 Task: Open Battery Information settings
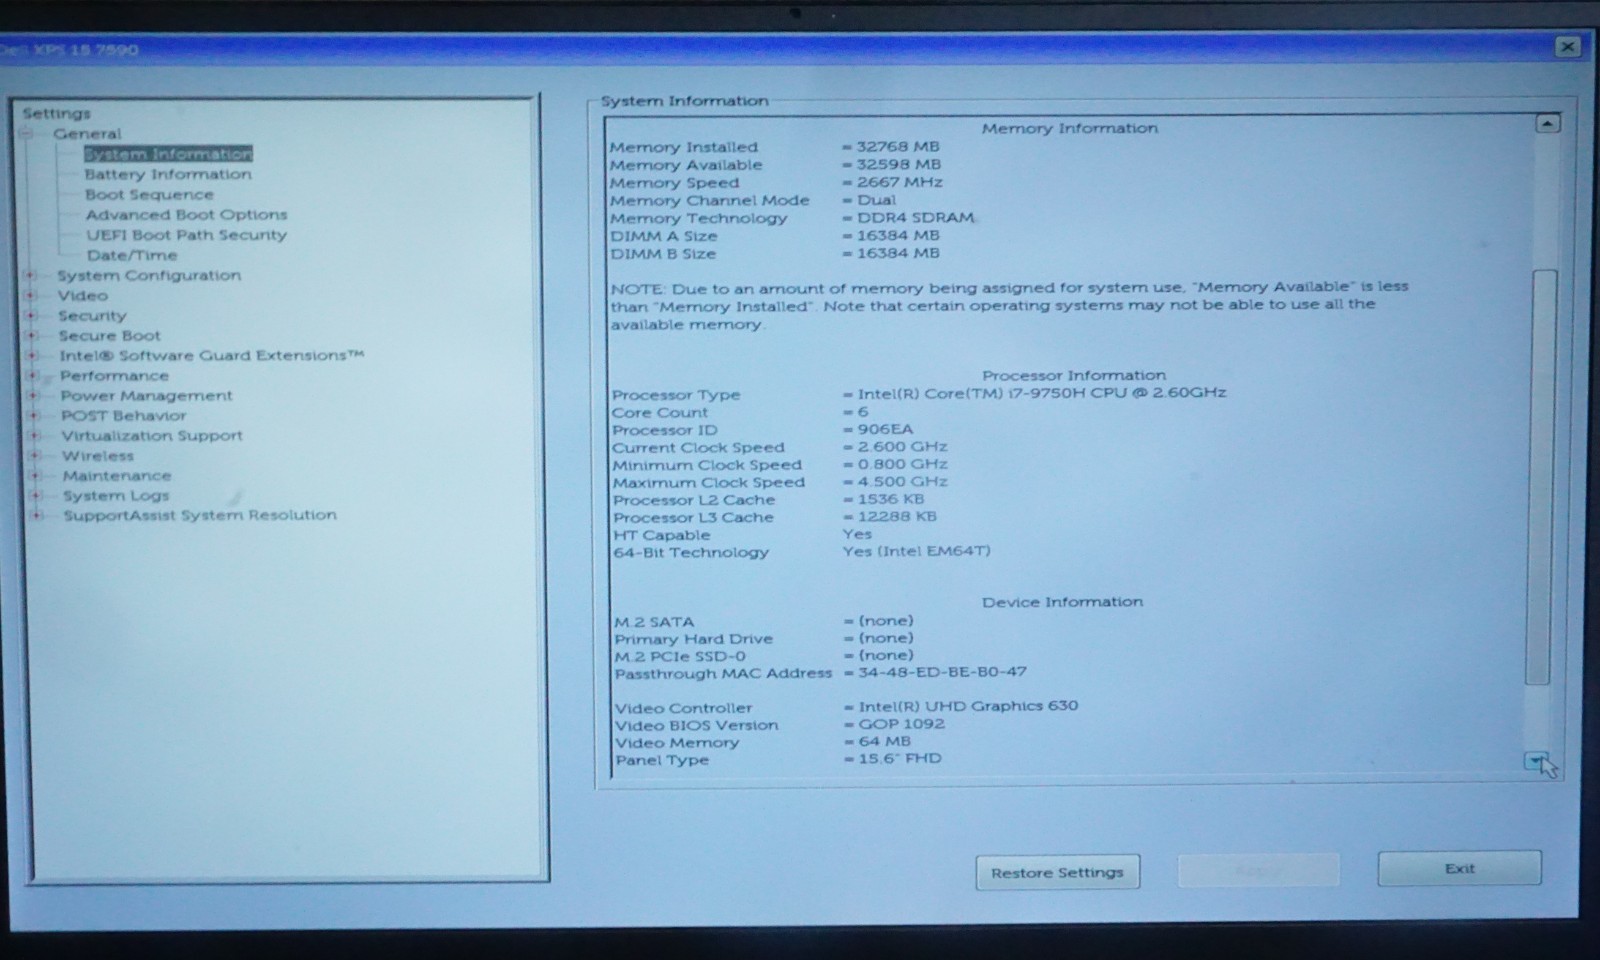click(168, 174)
